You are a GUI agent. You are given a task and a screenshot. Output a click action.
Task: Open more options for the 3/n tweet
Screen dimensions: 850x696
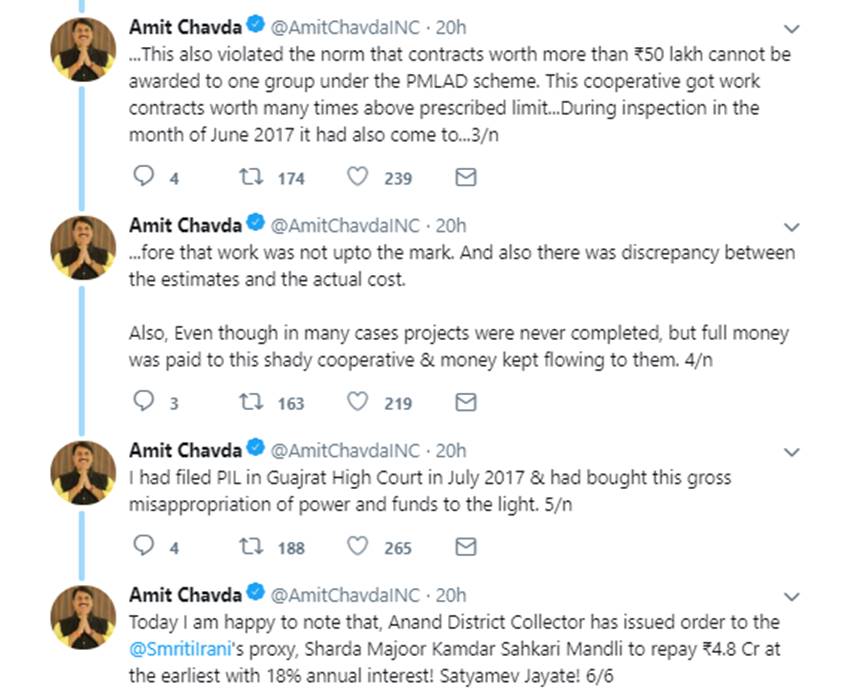point(790,29)
